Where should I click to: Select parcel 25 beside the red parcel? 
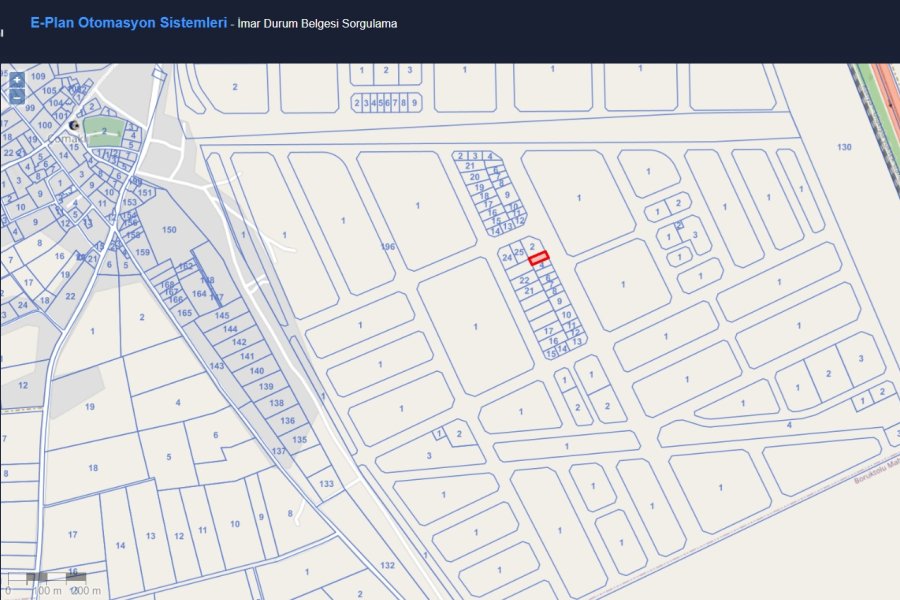[518, 250]
